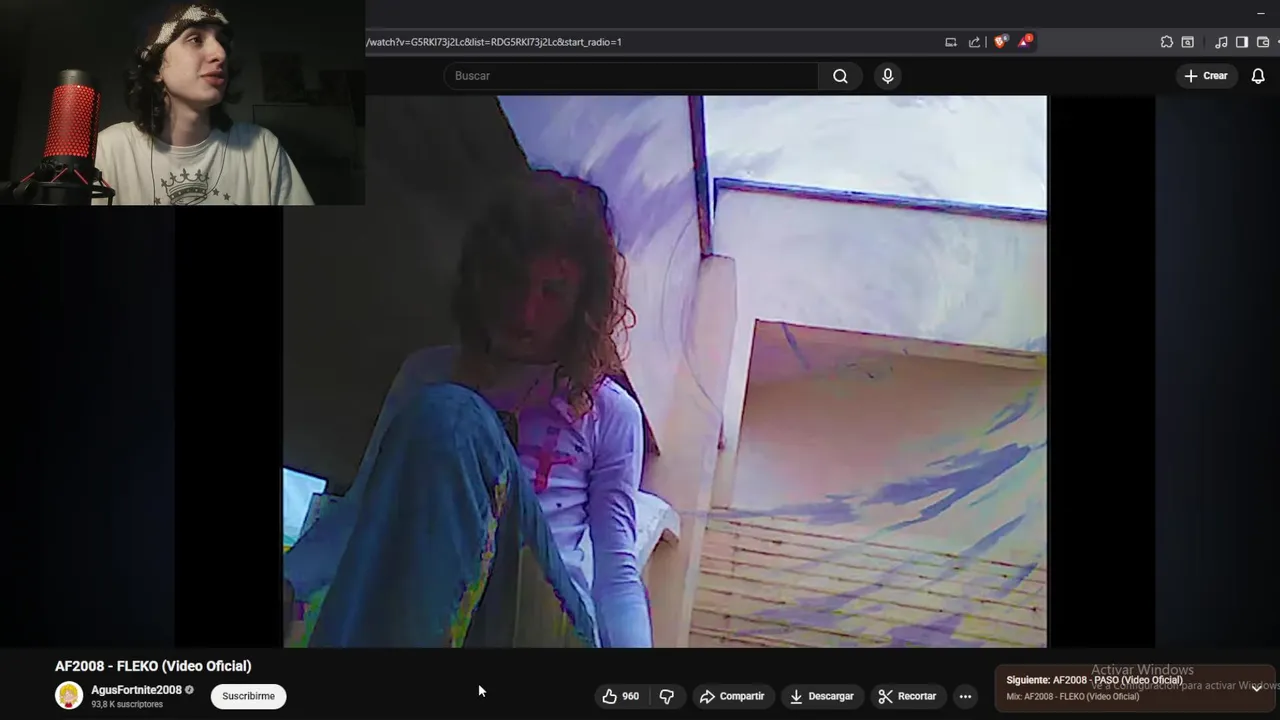Open Brave Shields lion icon
1280x720 pixels.
click(x=1000, y=42)
